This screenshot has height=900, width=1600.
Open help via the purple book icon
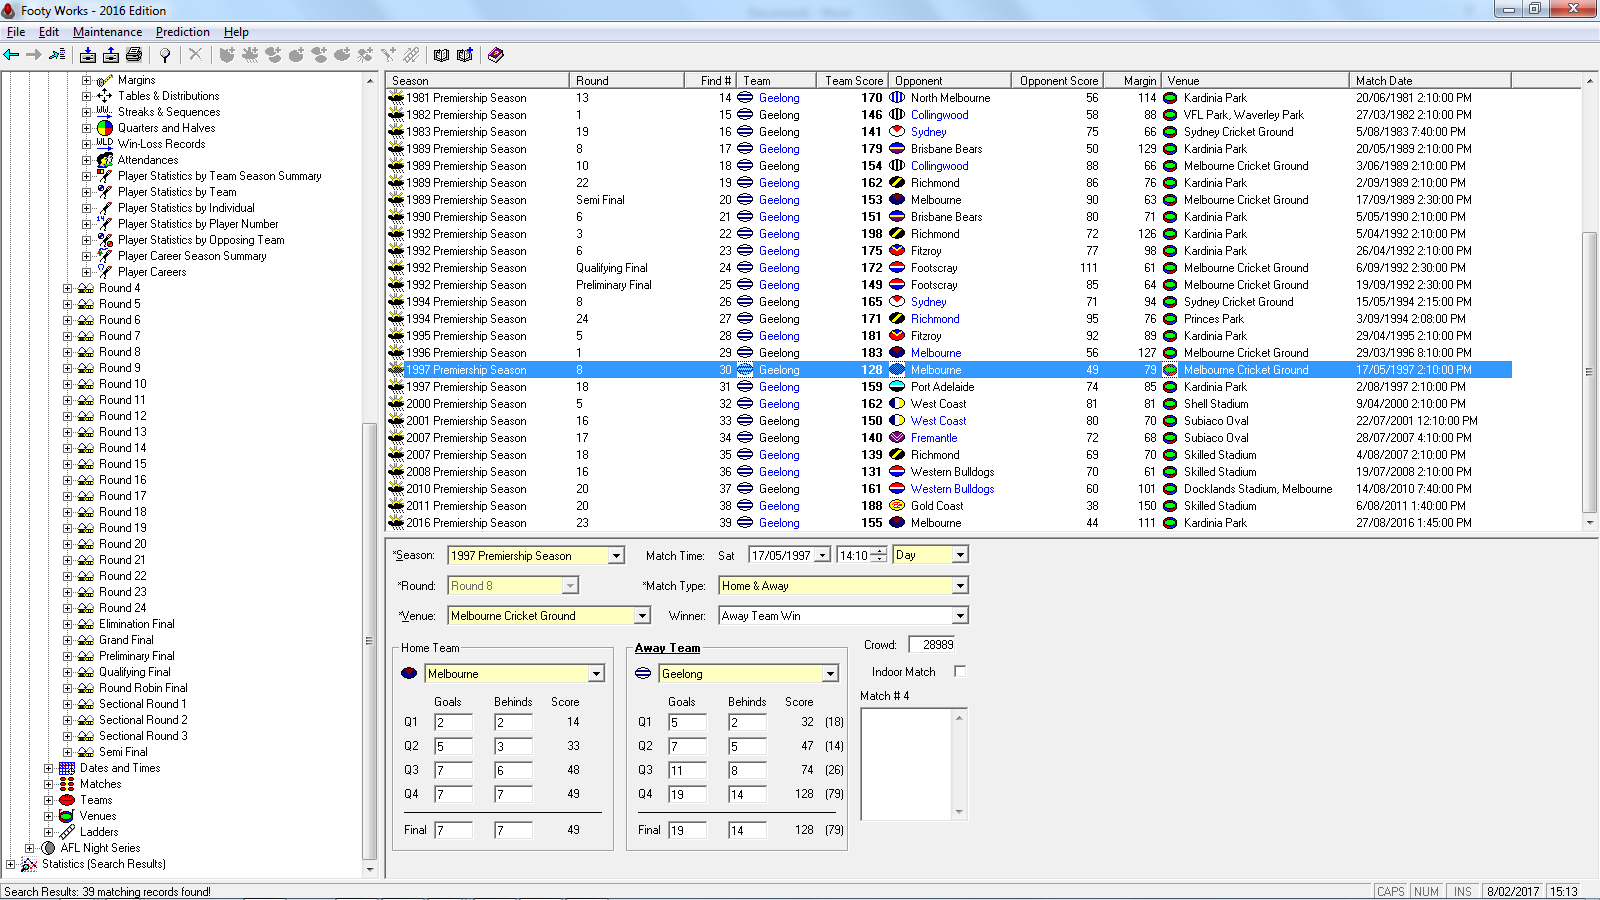coord(496,55)
